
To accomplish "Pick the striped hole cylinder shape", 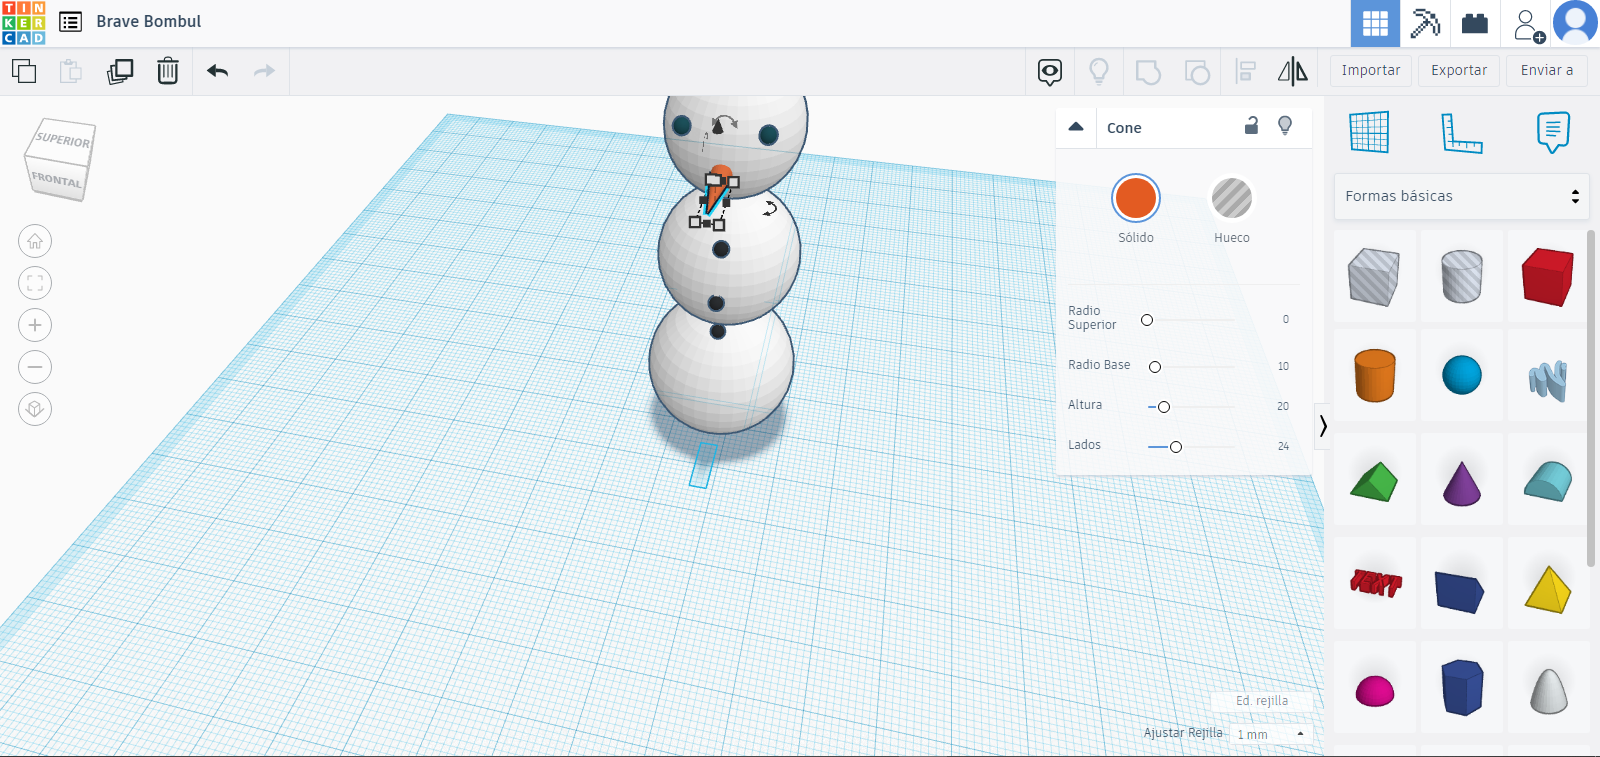I will (1462, 277).
